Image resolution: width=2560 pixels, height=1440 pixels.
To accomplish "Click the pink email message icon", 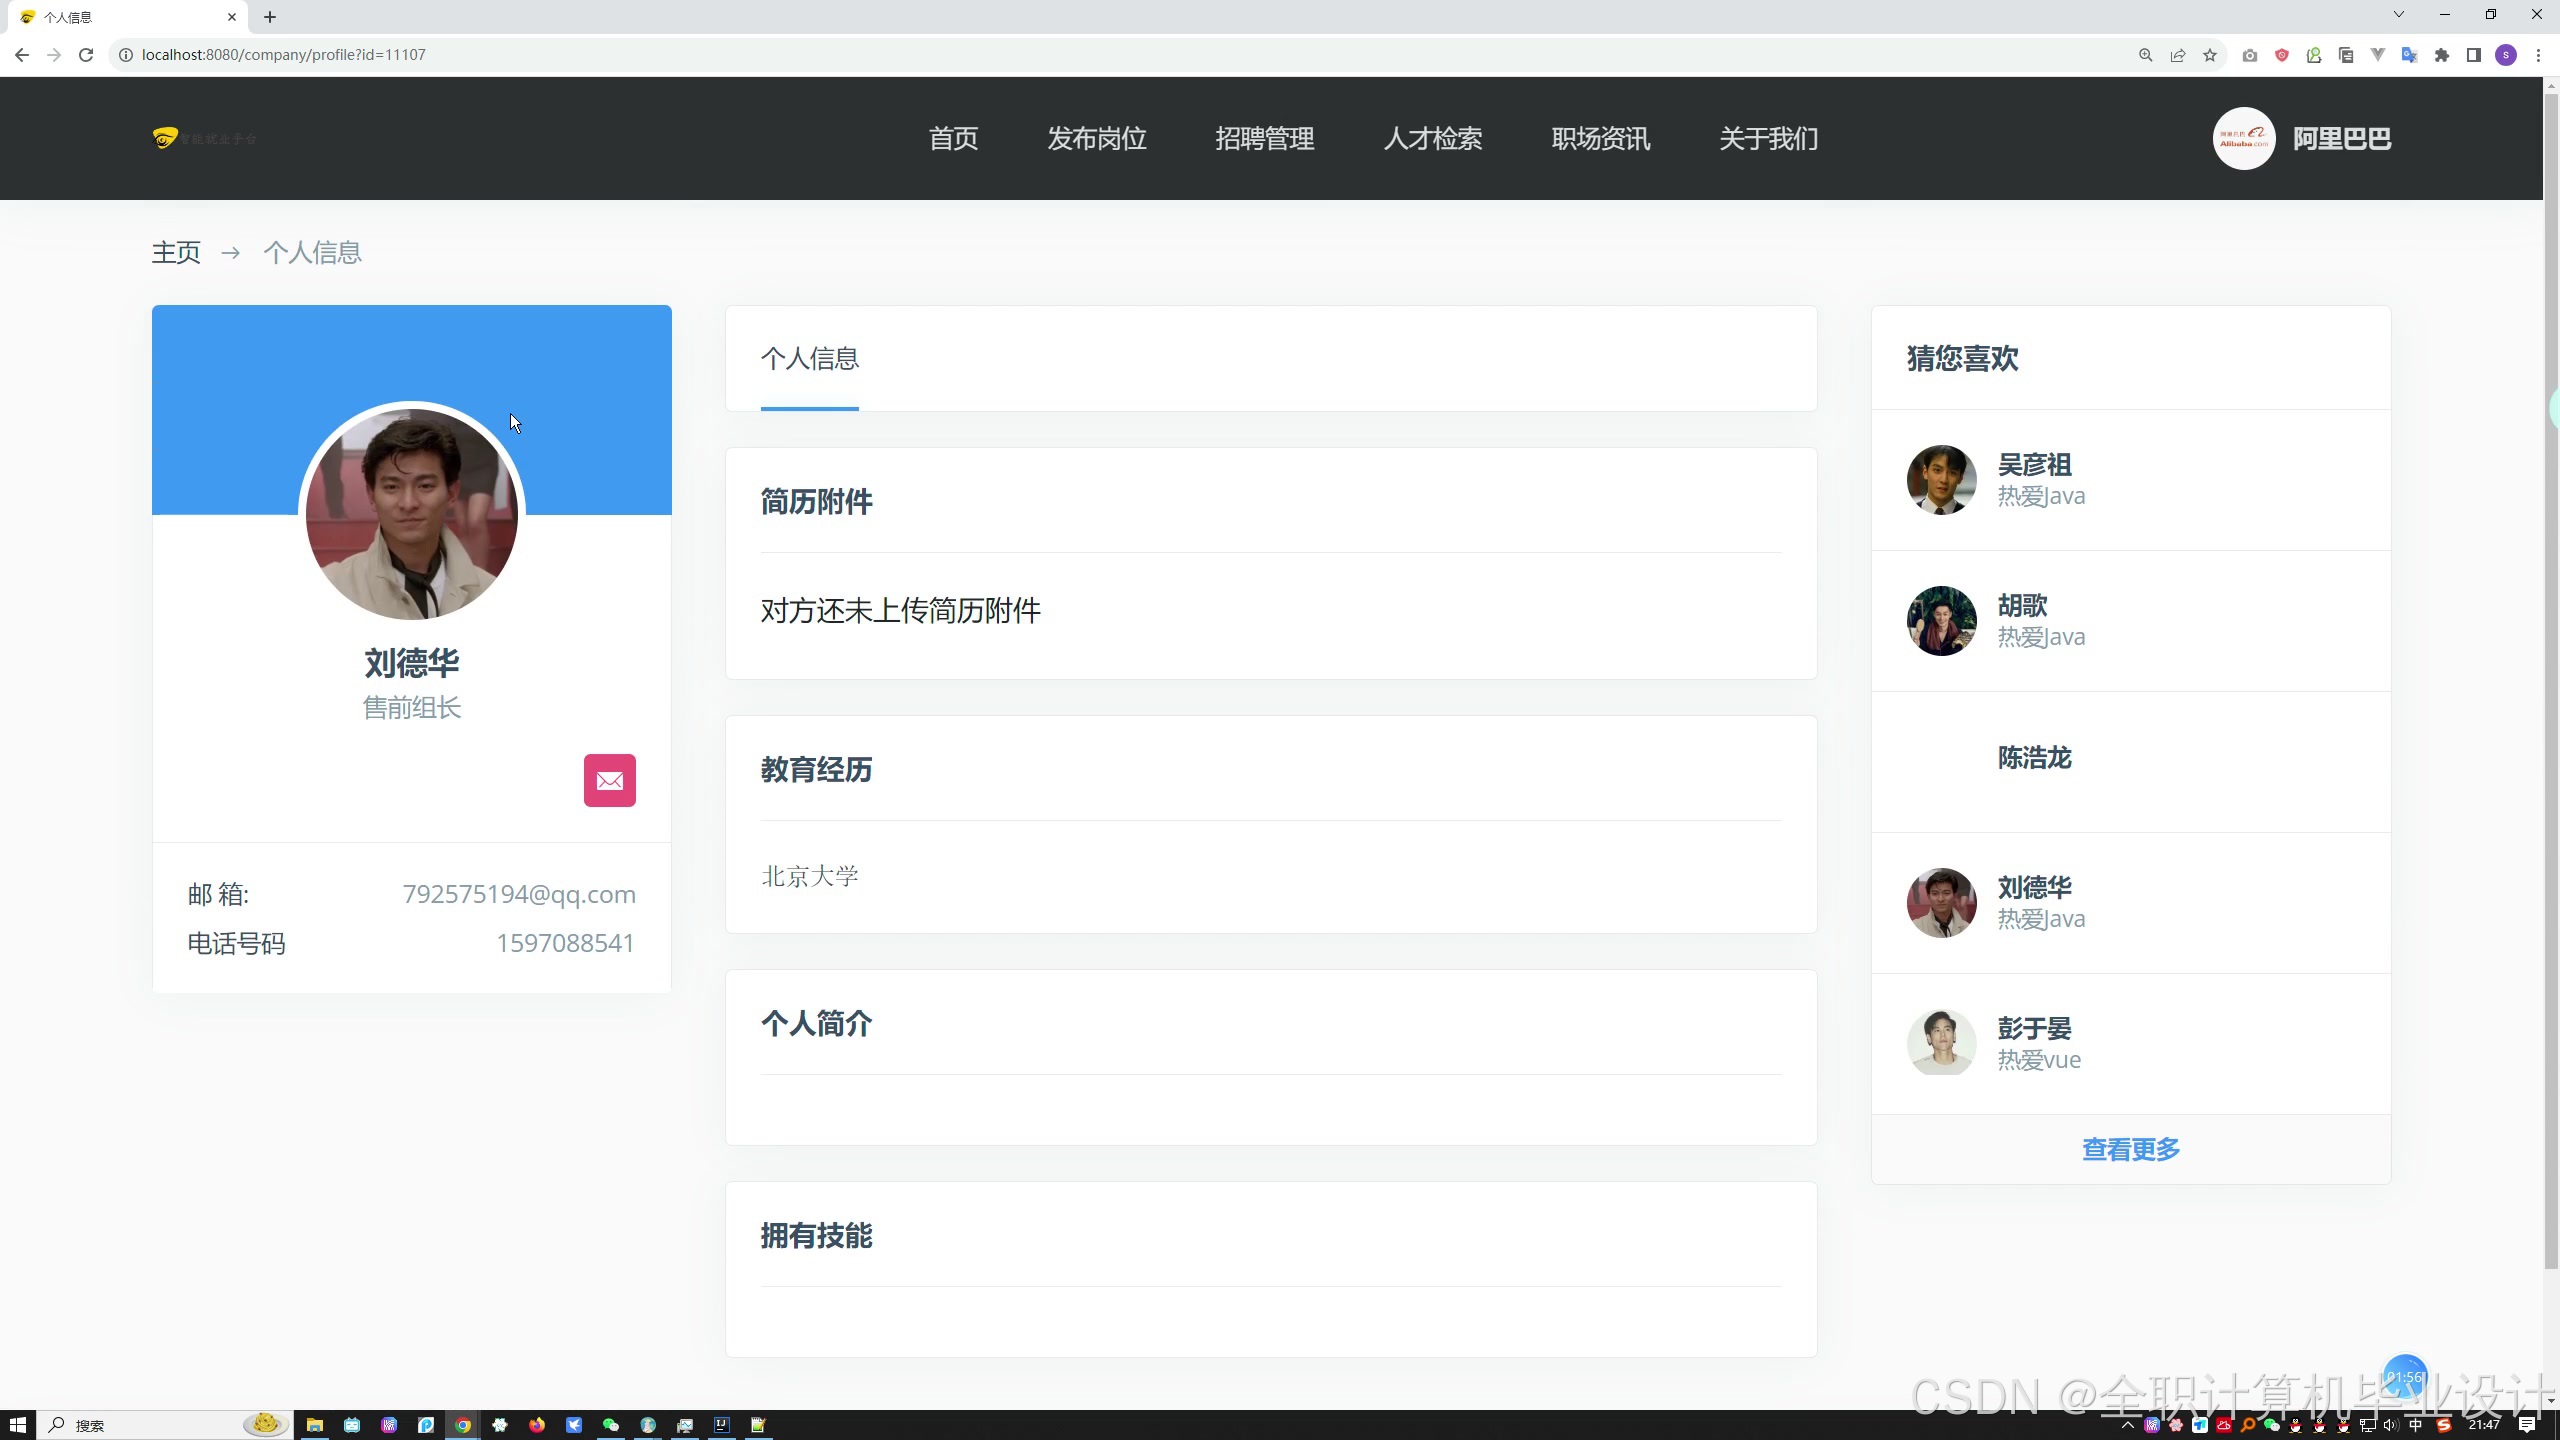I will (609, 780).
